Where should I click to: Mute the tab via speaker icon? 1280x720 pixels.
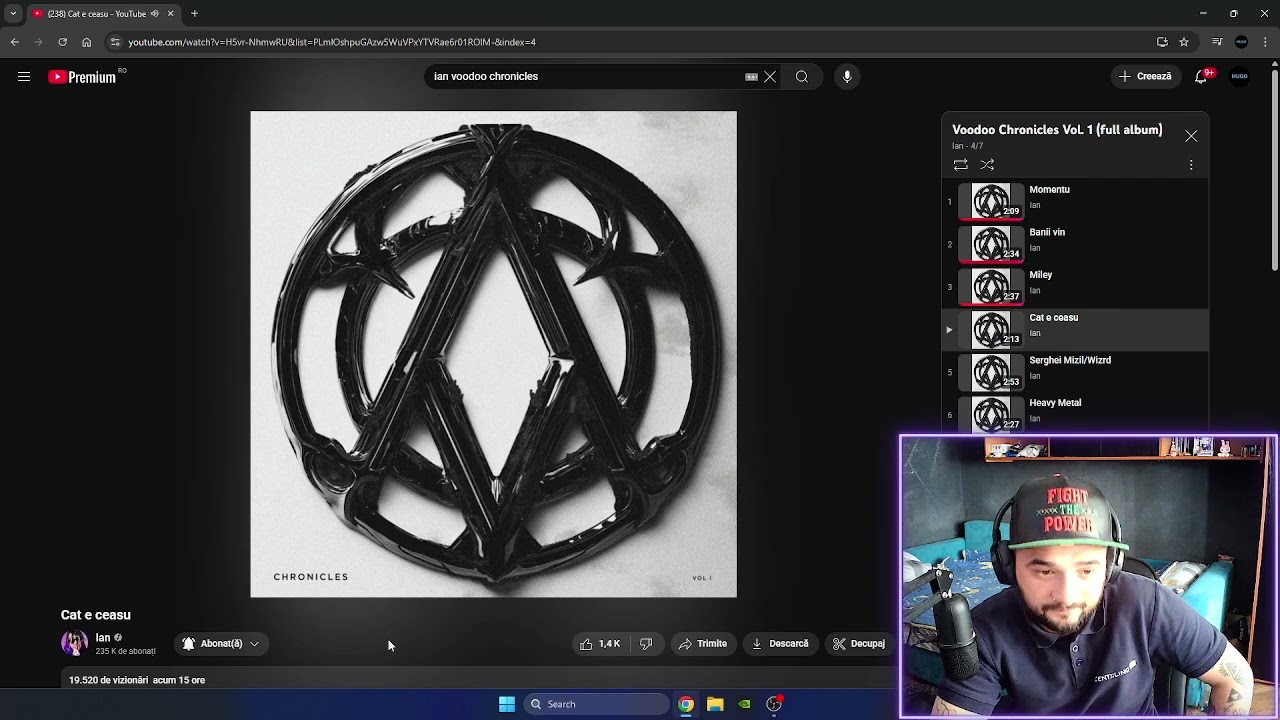pos(154,14)
